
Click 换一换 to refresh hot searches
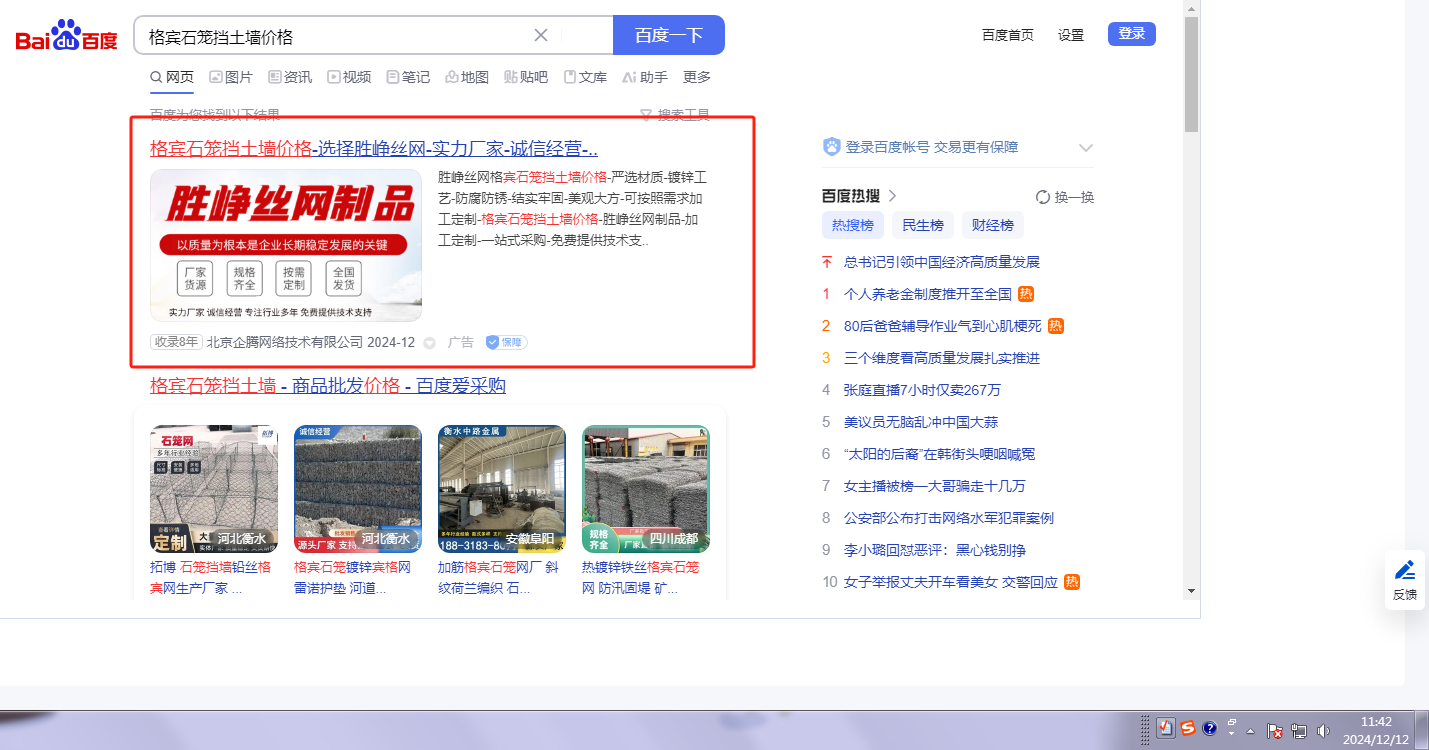tap(1065, 197)
